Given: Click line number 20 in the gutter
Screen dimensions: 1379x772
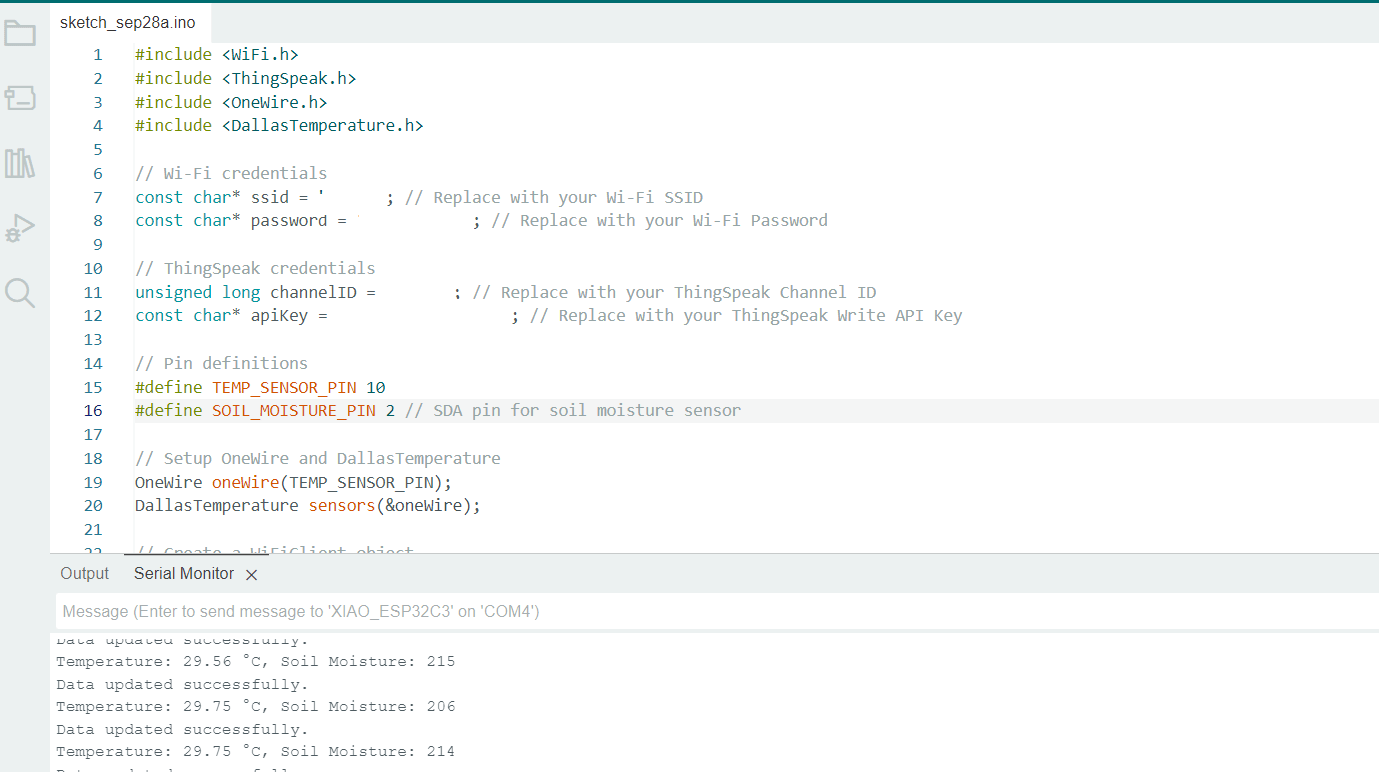Looking at the screenshot, I should (x=93, y=506).
